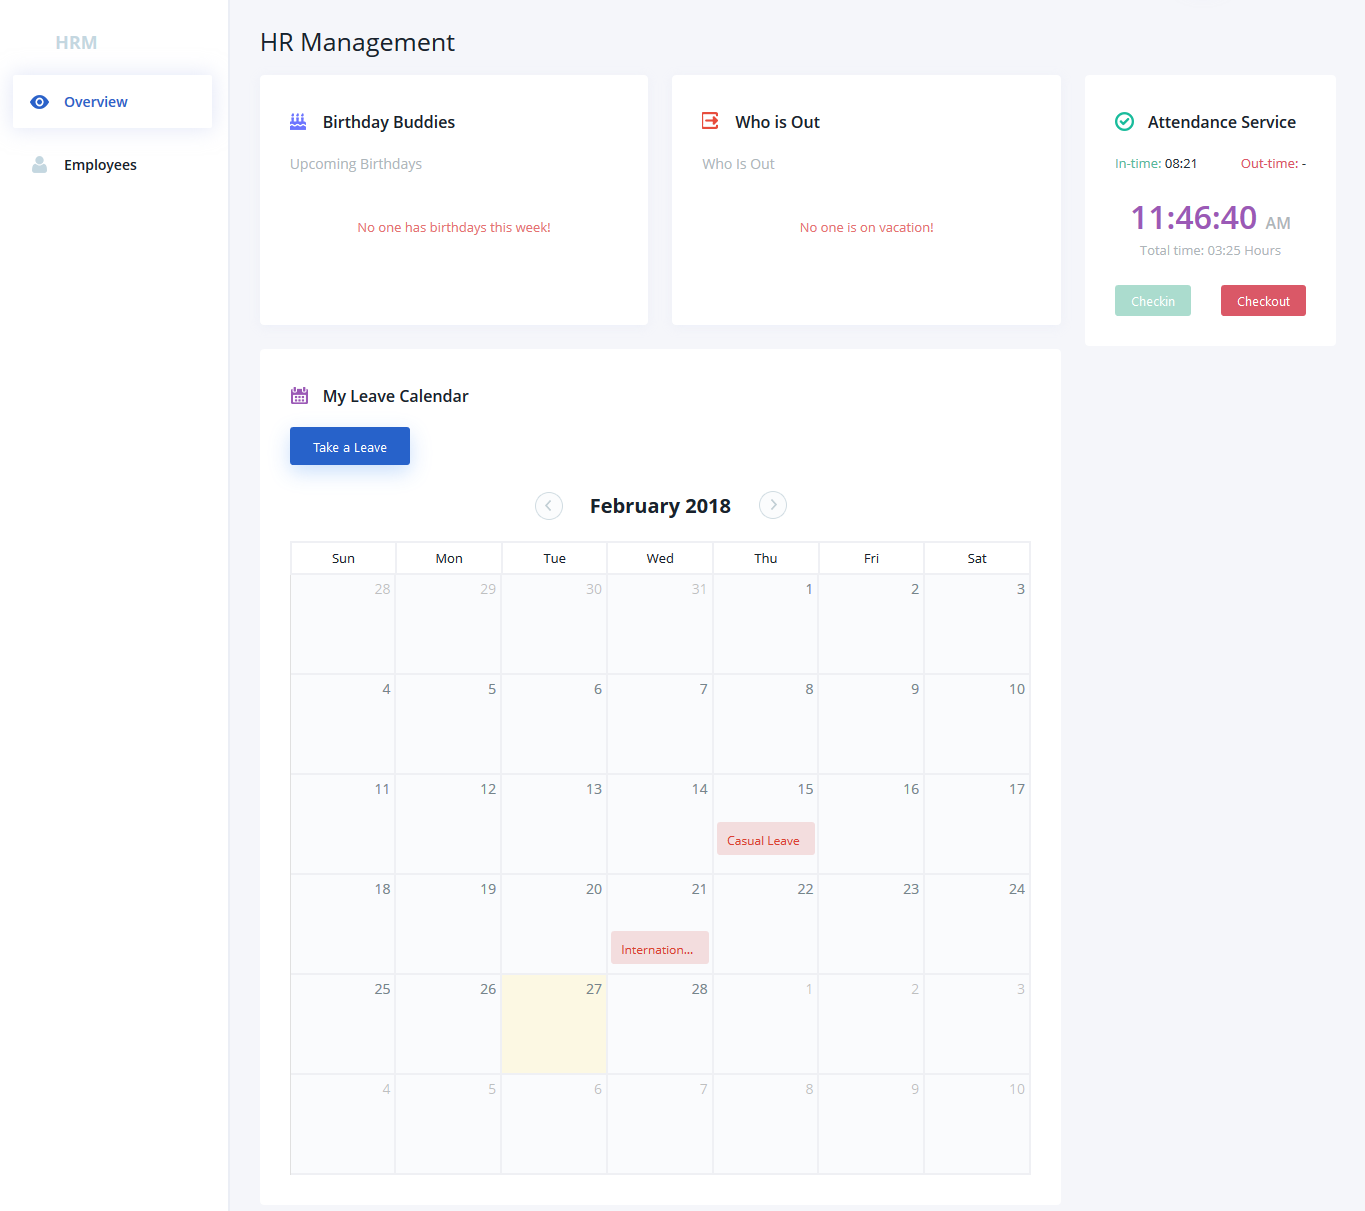Click No one is on vacation message
Viewport: 1365px width, 1211px height.
[866, 227]
